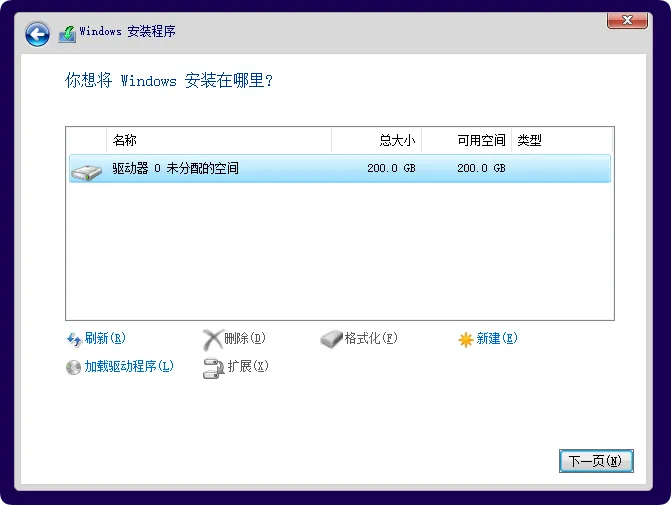Close the Windows setup window

[627, 20]
